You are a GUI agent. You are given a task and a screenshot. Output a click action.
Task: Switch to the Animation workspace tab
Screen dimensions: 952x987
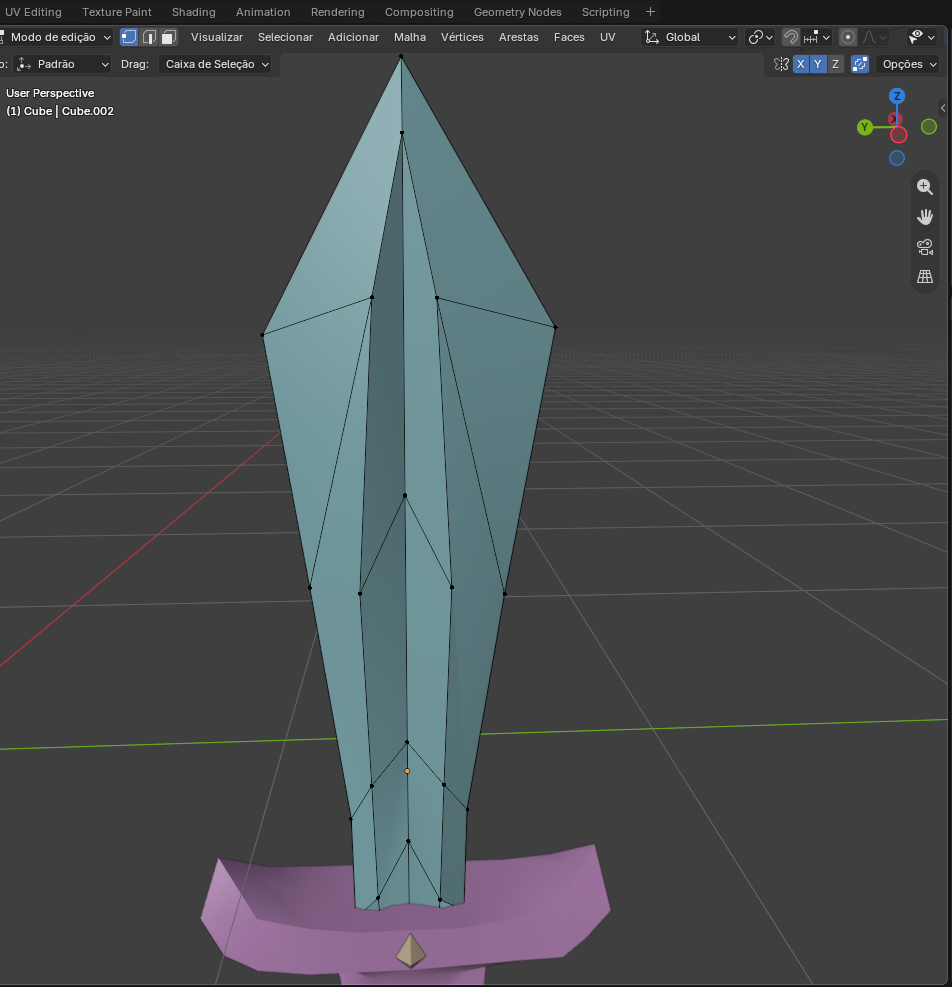(x=263, y=12)
